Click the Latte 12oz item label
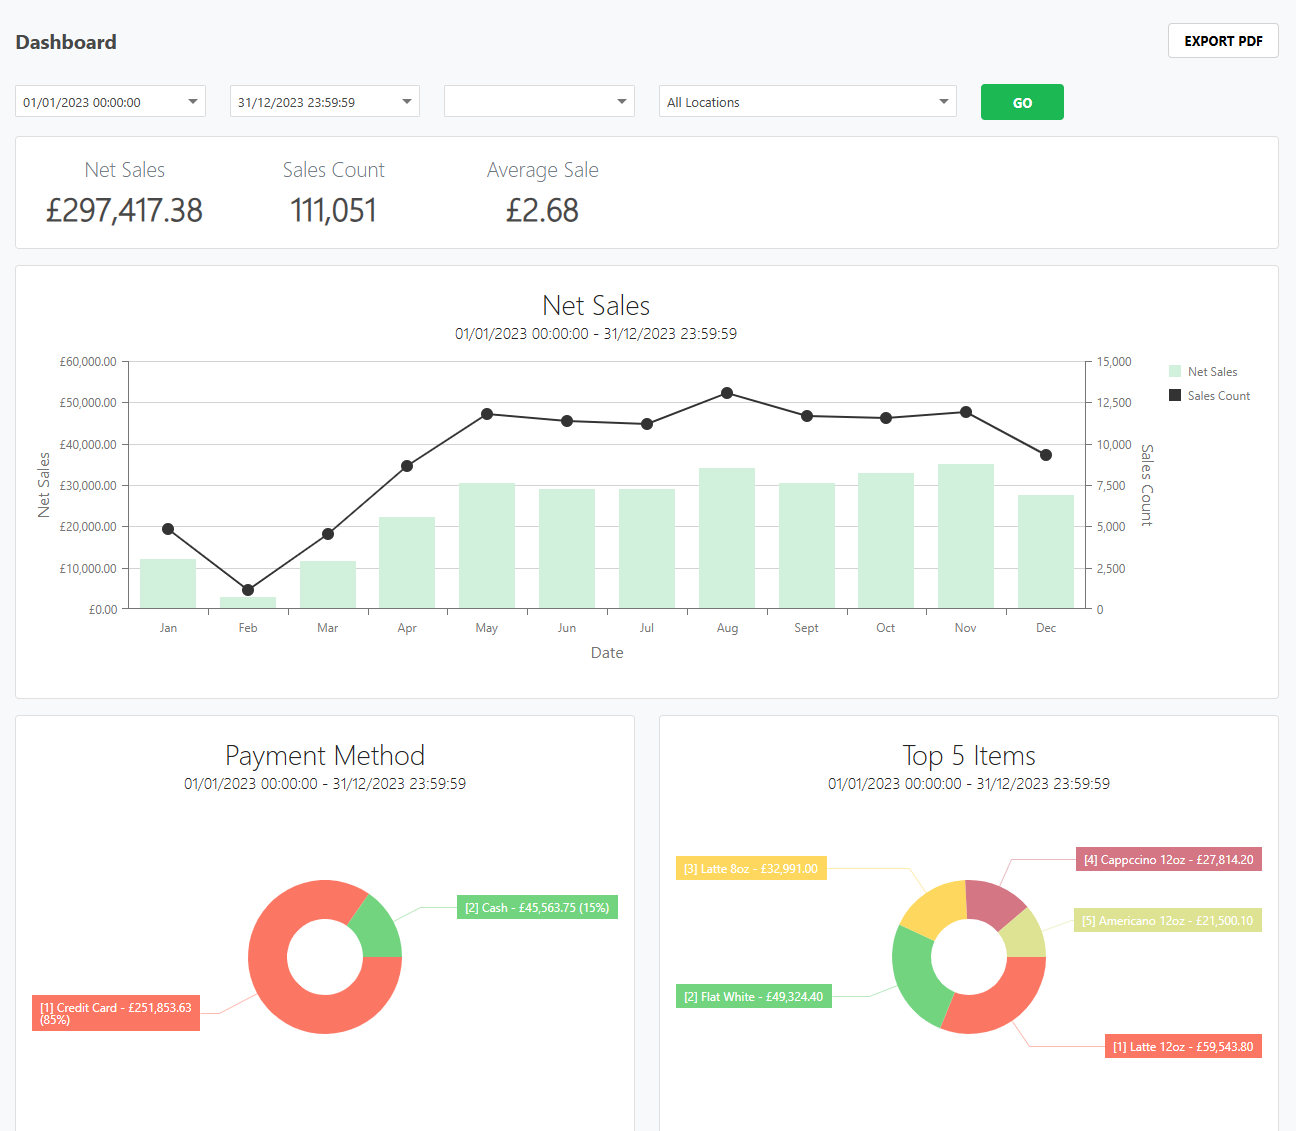This screenshot has height=1131, width=1297. pos(1182,1047)
